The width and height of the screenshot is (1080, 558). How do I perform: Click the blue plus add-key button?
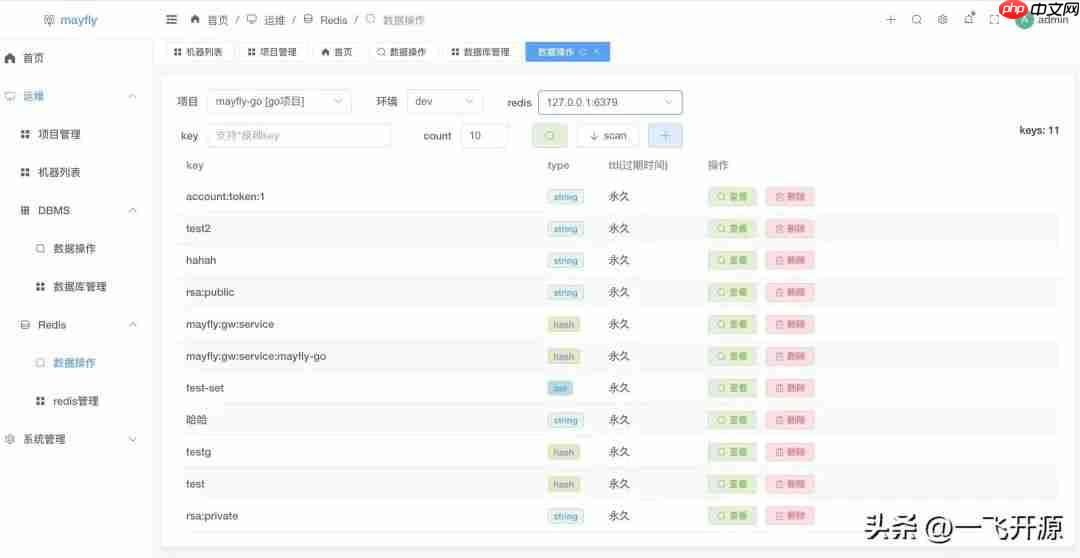click(x=665, y=136)
